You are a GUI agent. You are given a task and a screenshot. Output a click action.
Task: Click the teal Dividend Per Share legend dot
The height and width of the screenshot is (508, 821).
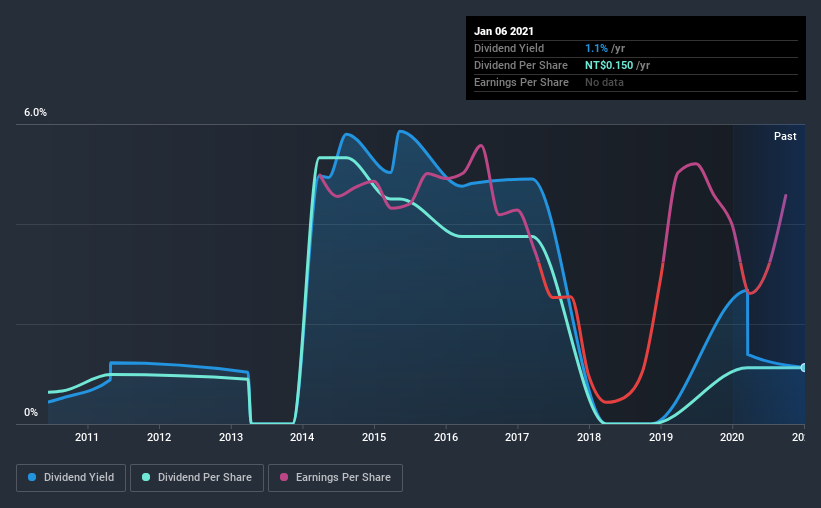(146, 477)
